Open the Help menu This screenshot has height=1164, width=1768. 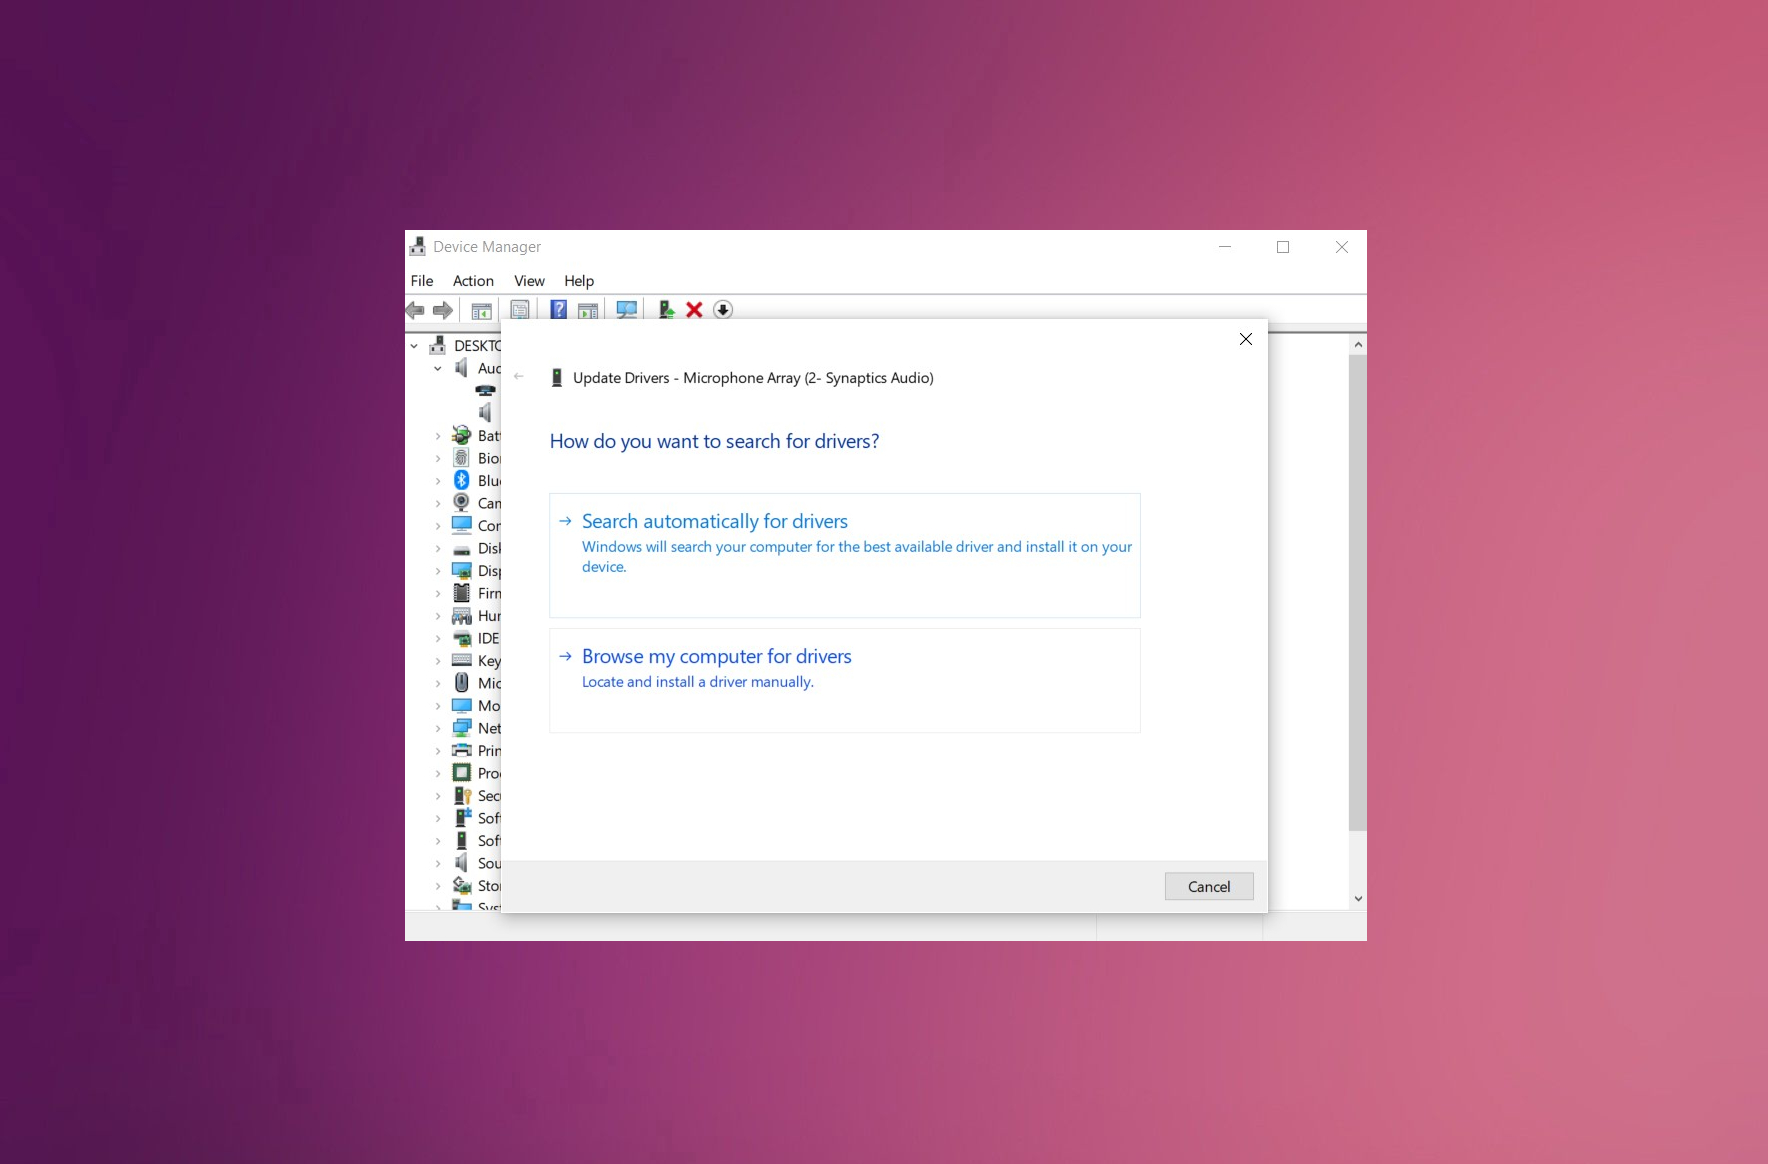point(579,281)
